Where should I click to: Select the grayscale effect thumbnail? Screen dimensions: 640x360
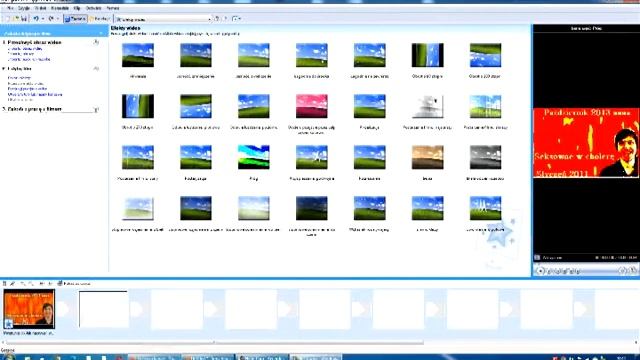tap(485, 157)
